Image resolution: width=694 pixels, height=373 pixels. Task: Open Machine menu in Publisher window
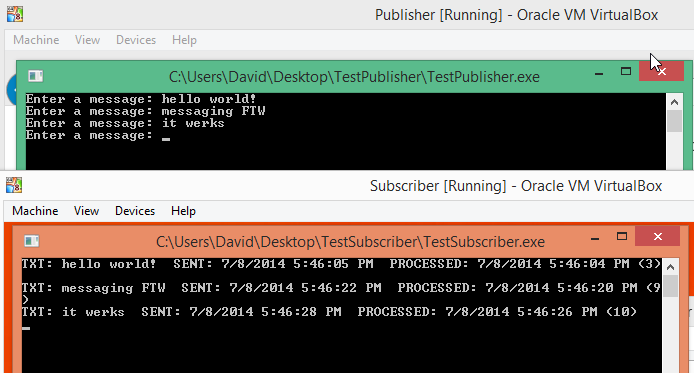(36, 40)
